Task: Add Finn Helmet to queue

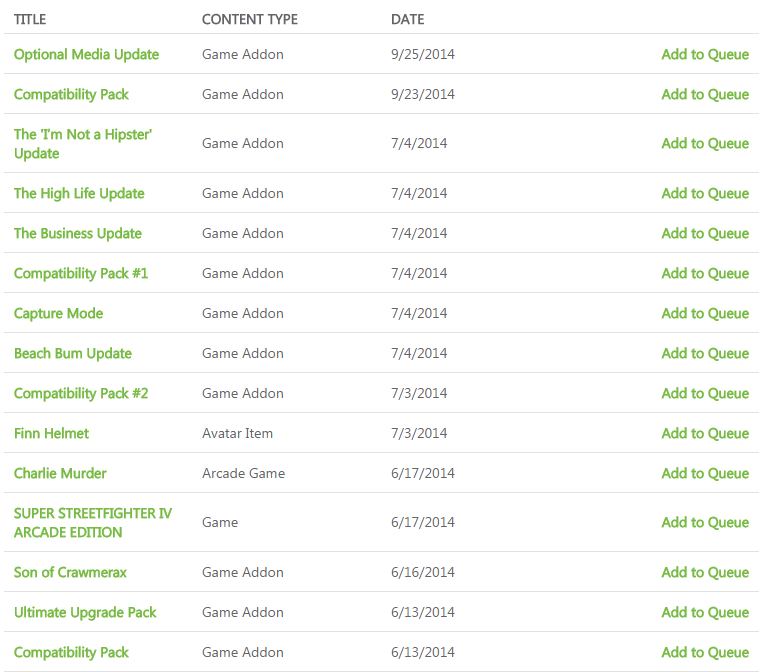Action: 705,433
